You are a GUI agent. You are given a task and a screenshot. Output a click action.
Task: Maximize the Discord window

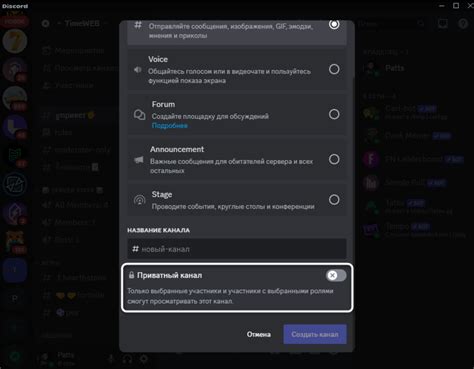coord(456,6)
